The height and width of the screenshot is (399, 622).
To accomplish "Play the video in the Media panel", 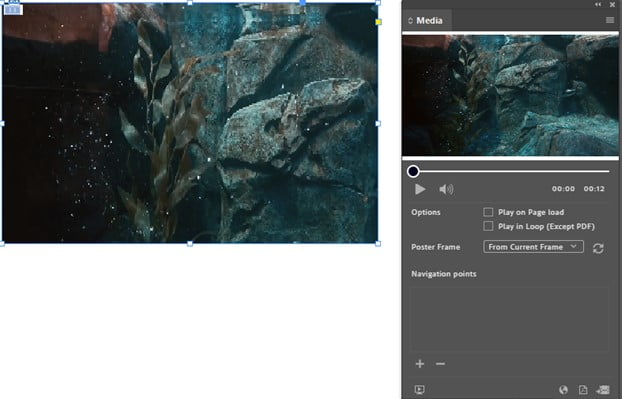I will click(x=420, y=189).
